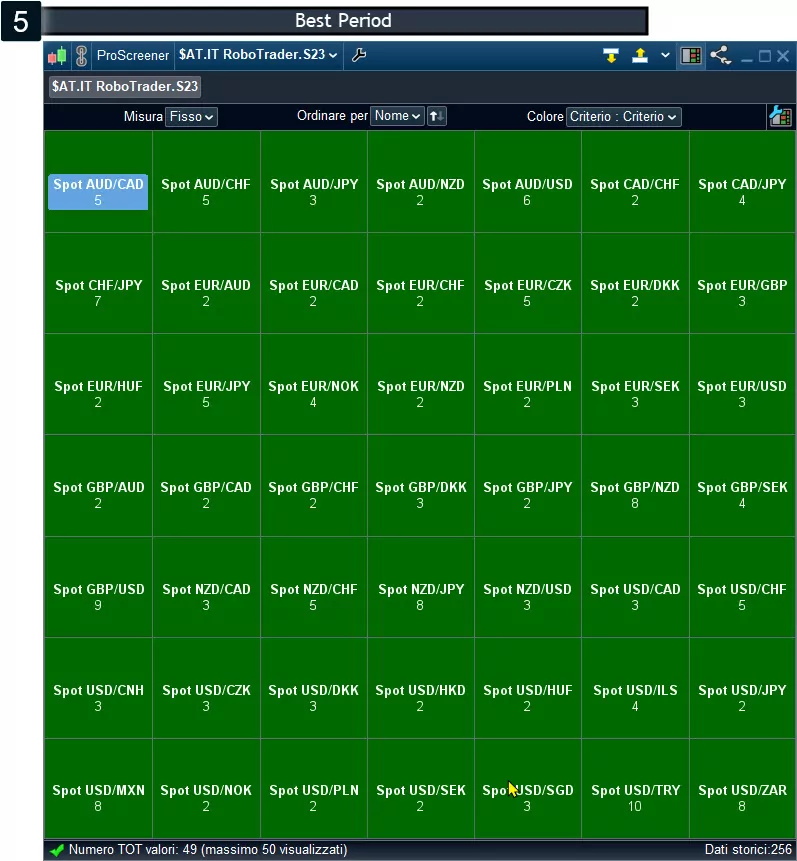The image size is (797, 861).
Task: Click the share icon
Action: pyautogui.click(x=720, y=55)
